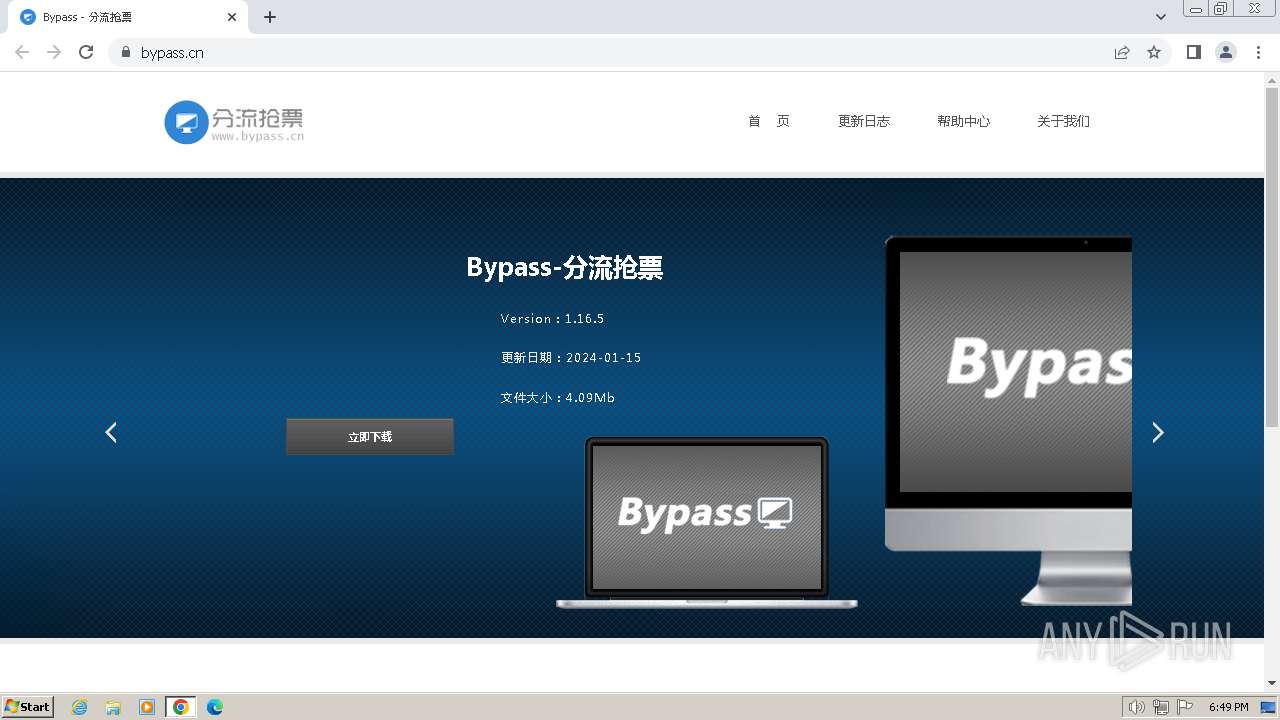Viewport: 1280px width, 720px height.
Task: Click the 更新日期 2024-01-15 text
Action: pos(571,358)
